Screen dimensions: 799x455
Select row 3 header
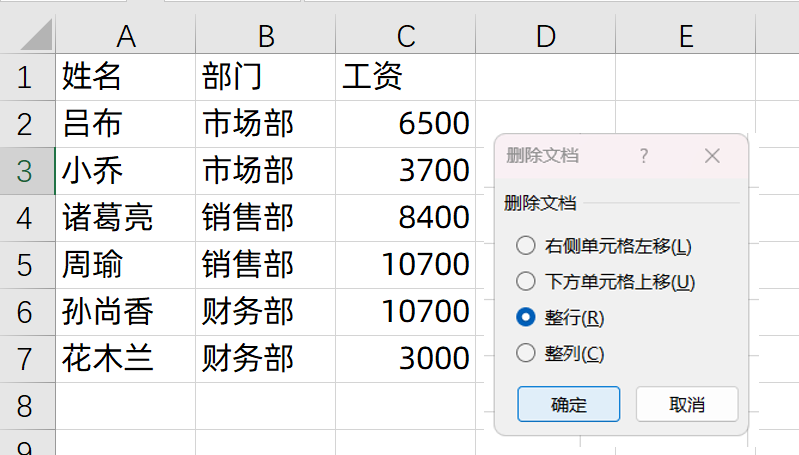(x=25, y=171)
